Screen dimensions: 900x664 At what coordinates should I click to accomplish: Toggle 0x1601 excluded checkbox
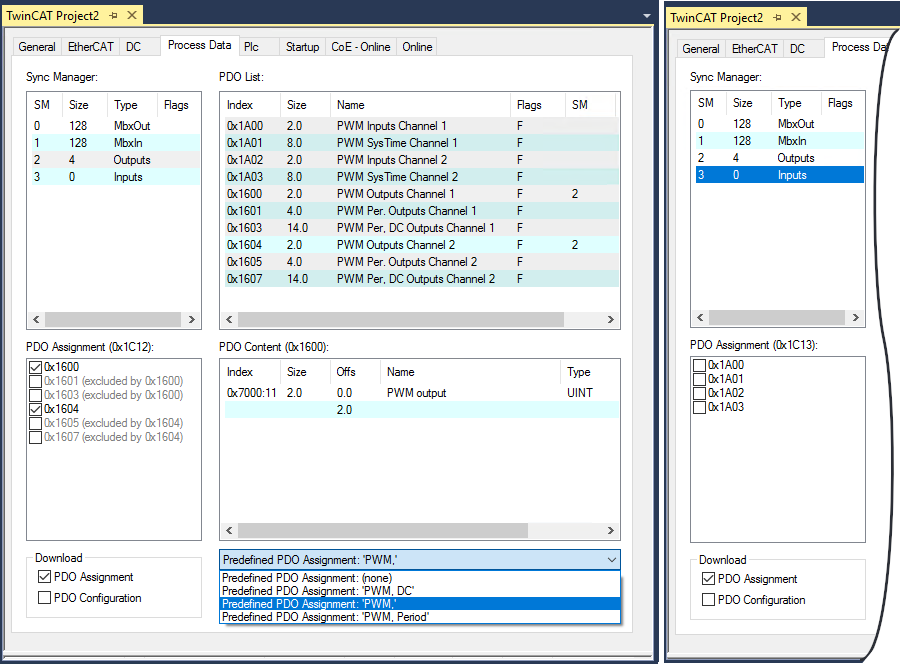pyautogui.click(x=36, y=381)
